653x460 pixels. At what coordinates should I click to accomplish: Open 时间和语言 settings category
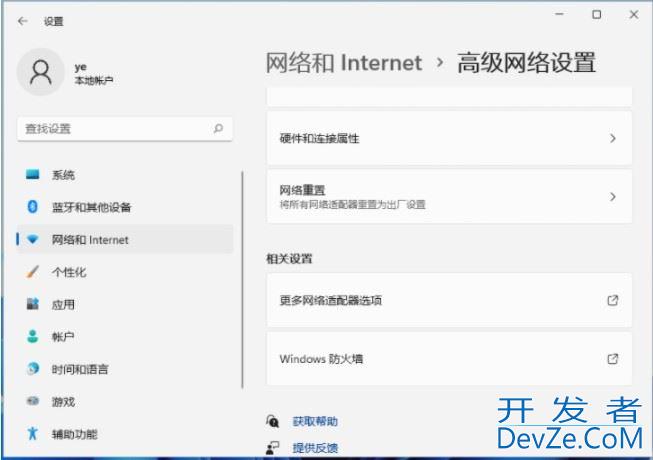point(125,369)
